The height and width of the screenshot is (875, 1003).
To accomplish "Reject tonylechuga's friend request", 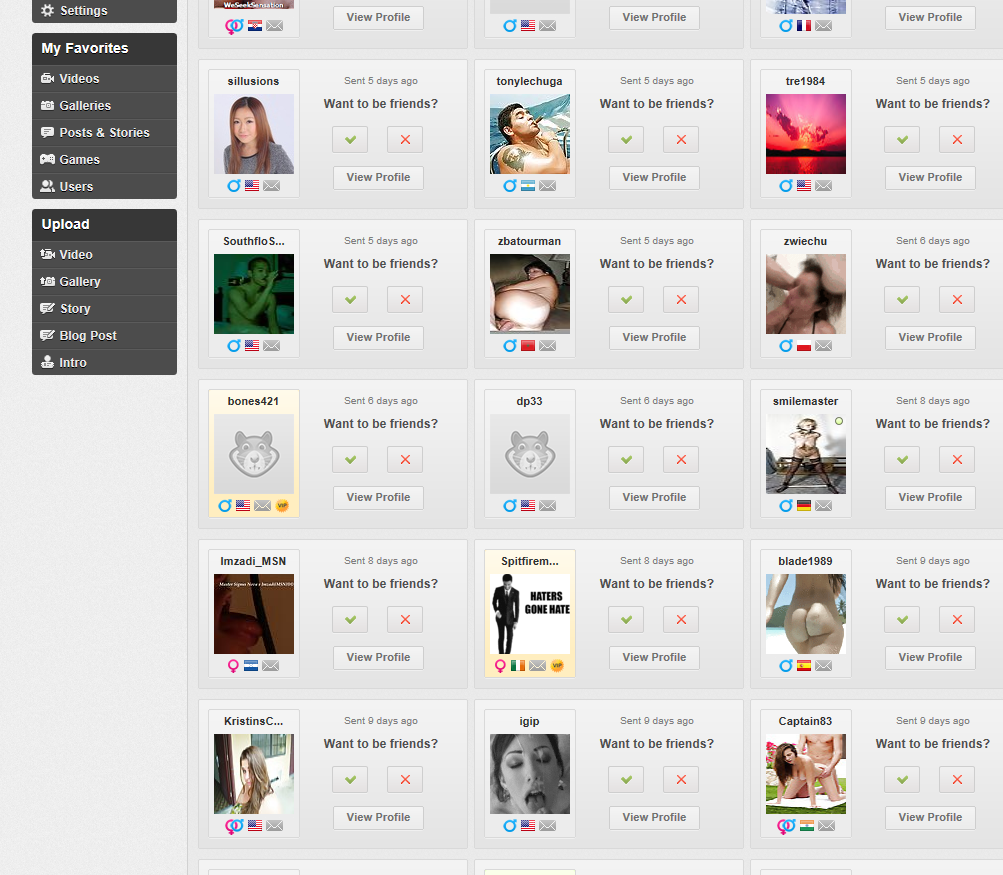I will point(681,139).
